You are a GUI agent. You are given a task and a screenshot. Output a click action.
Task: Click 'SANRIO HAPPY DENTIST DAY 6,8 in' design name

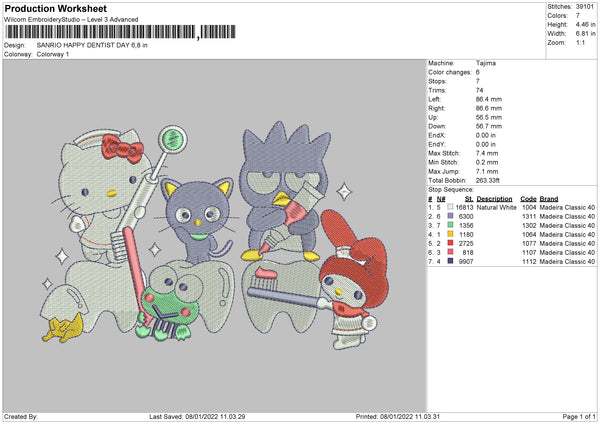[x=92, y=45]
